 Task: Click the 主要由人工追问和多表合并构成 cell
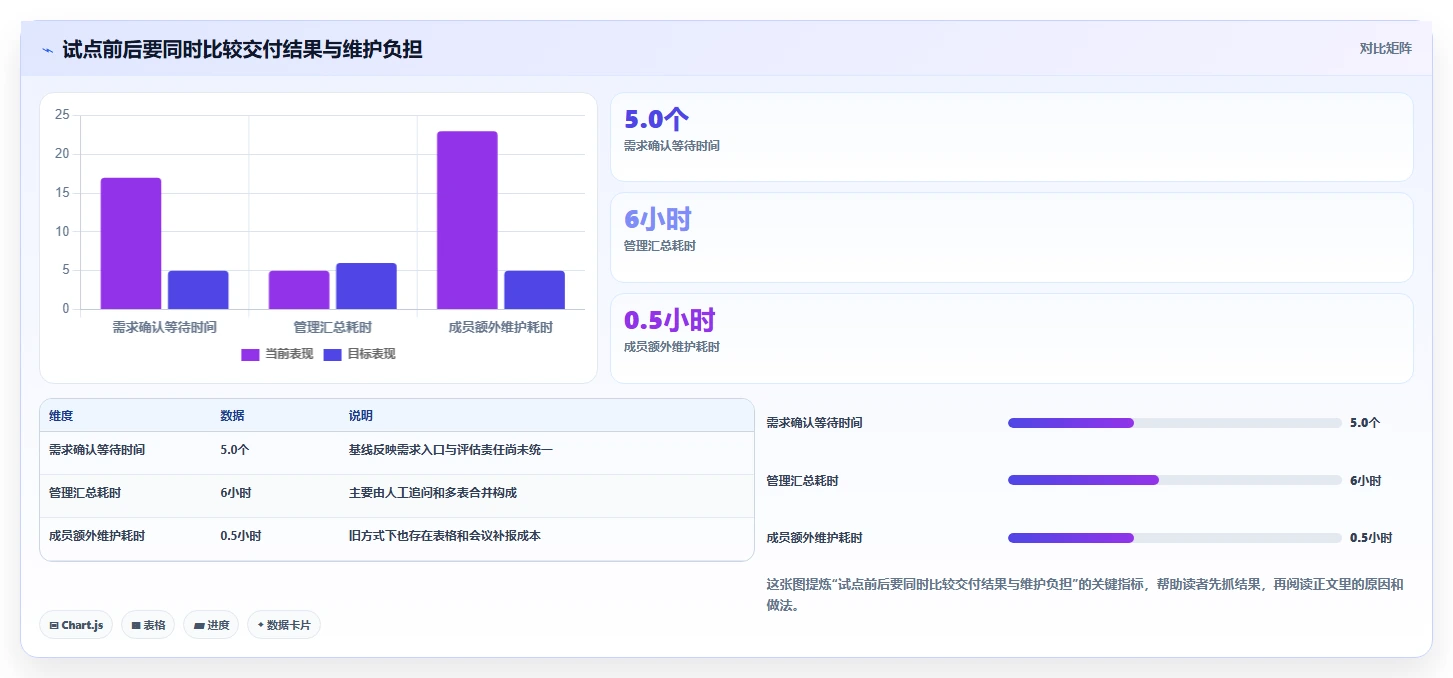click(432, 493)
